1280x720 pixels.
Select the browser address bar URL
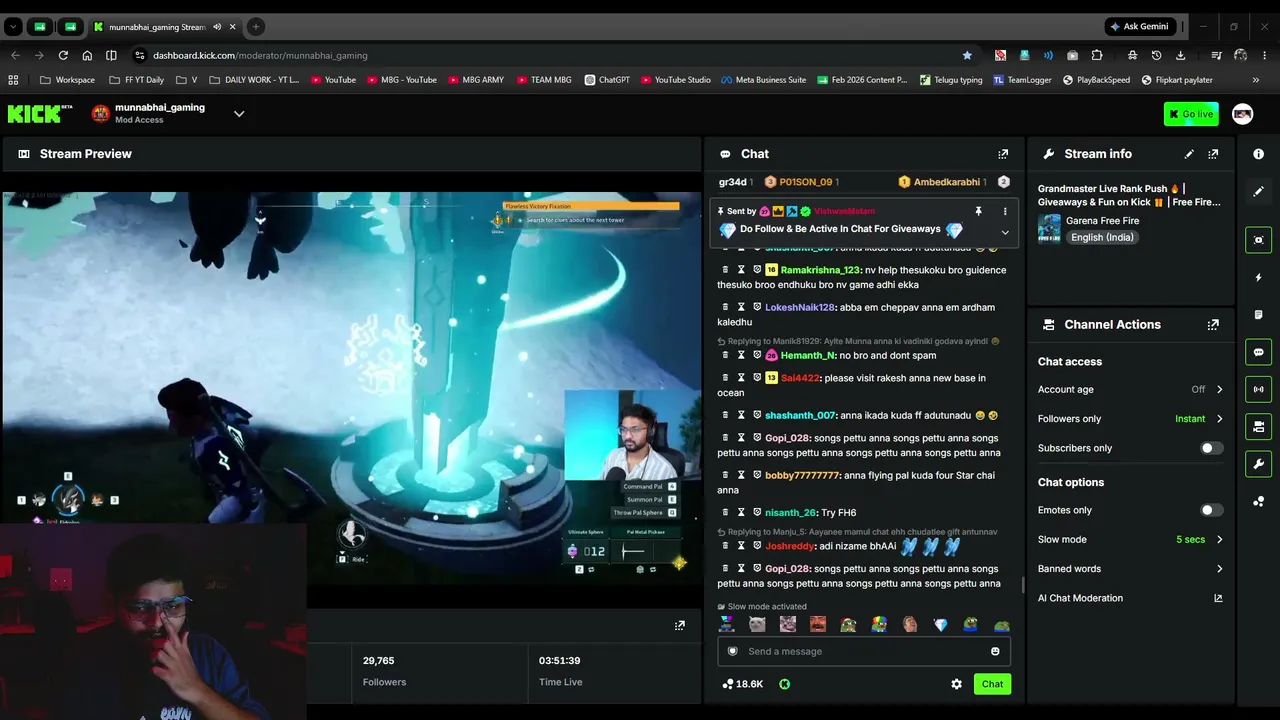coord(260,55)
